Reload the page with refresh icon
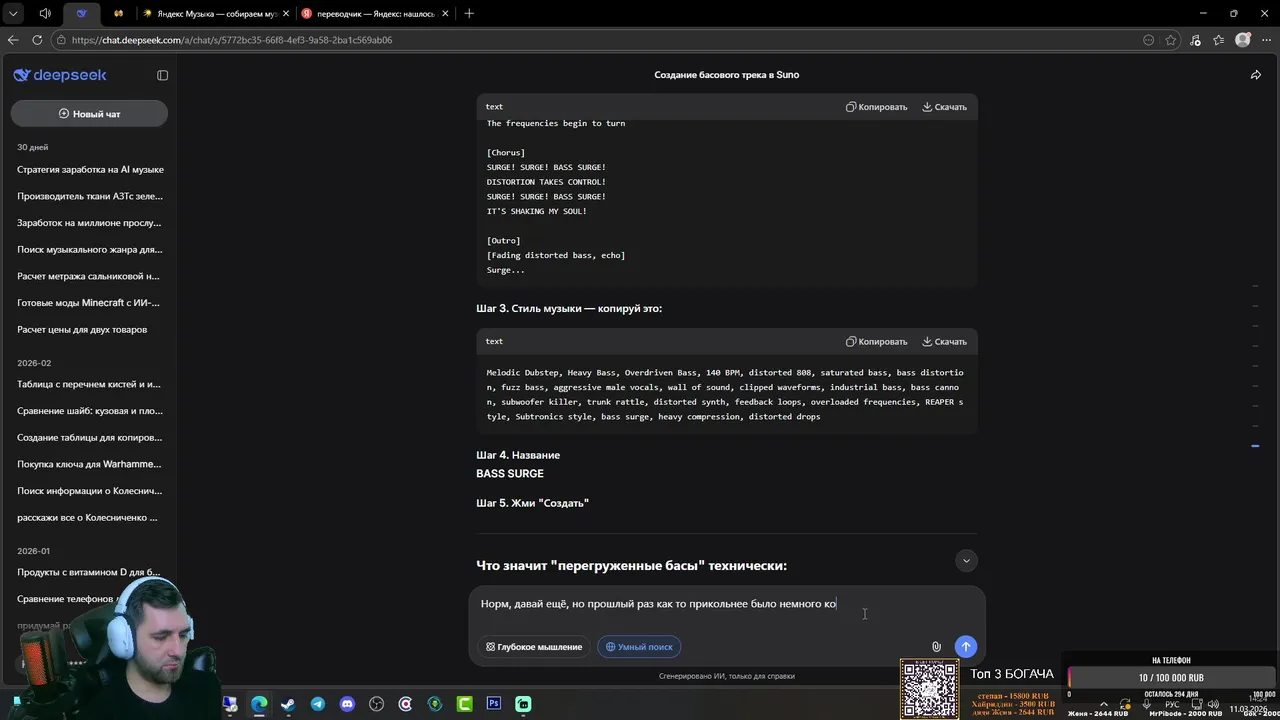This screenshot has width=1280, height=720. (x=37, y=40)
